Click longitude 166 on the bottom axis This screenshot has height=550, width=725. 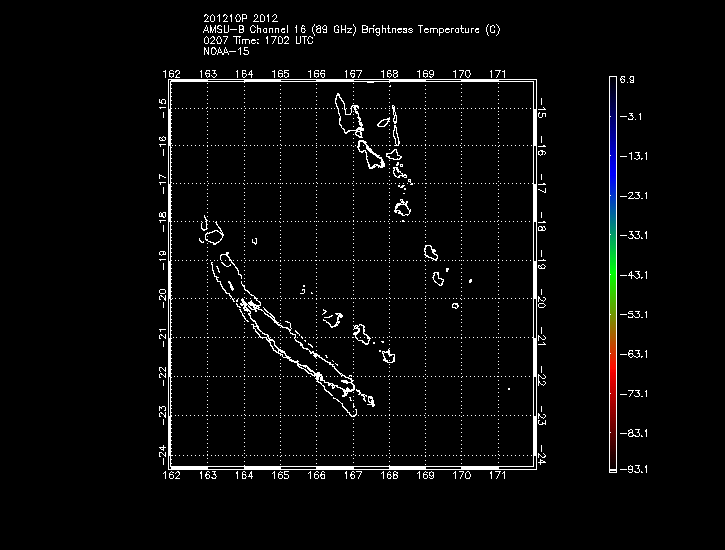317,475
